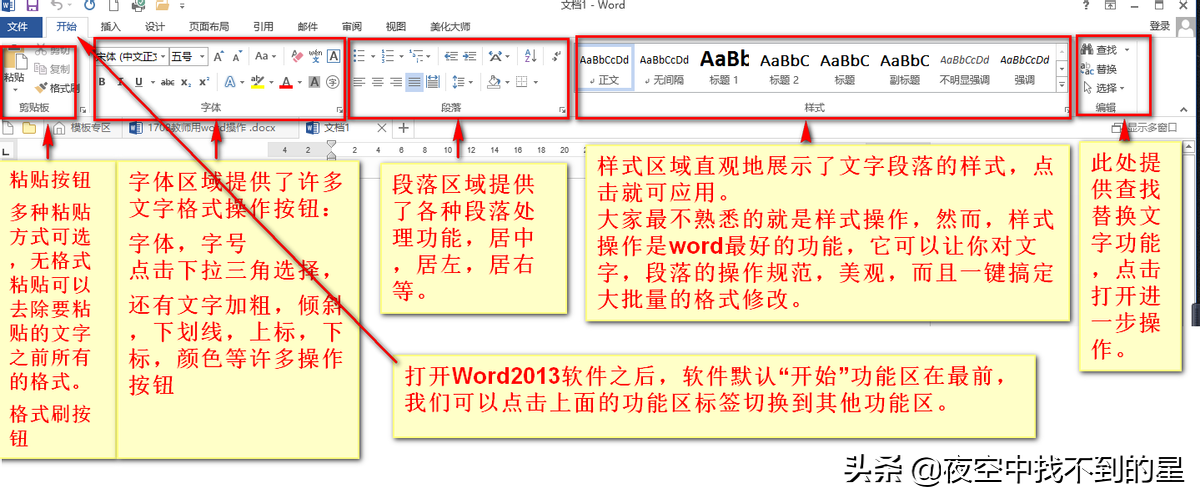Switch to the 引用 (References) tab
1200x500 pixels.
click(x=263, y=27)
